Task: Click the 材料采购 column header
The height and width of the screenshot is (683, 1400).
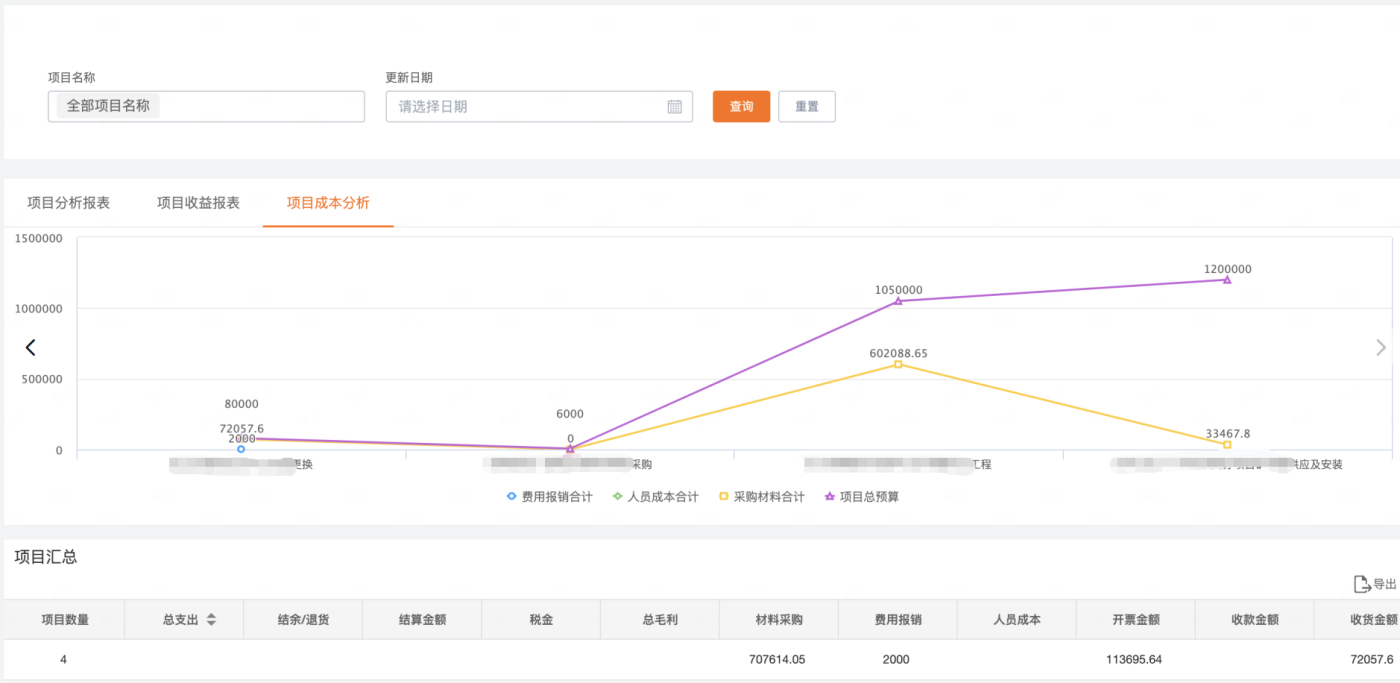Action: tap(779, 620)
